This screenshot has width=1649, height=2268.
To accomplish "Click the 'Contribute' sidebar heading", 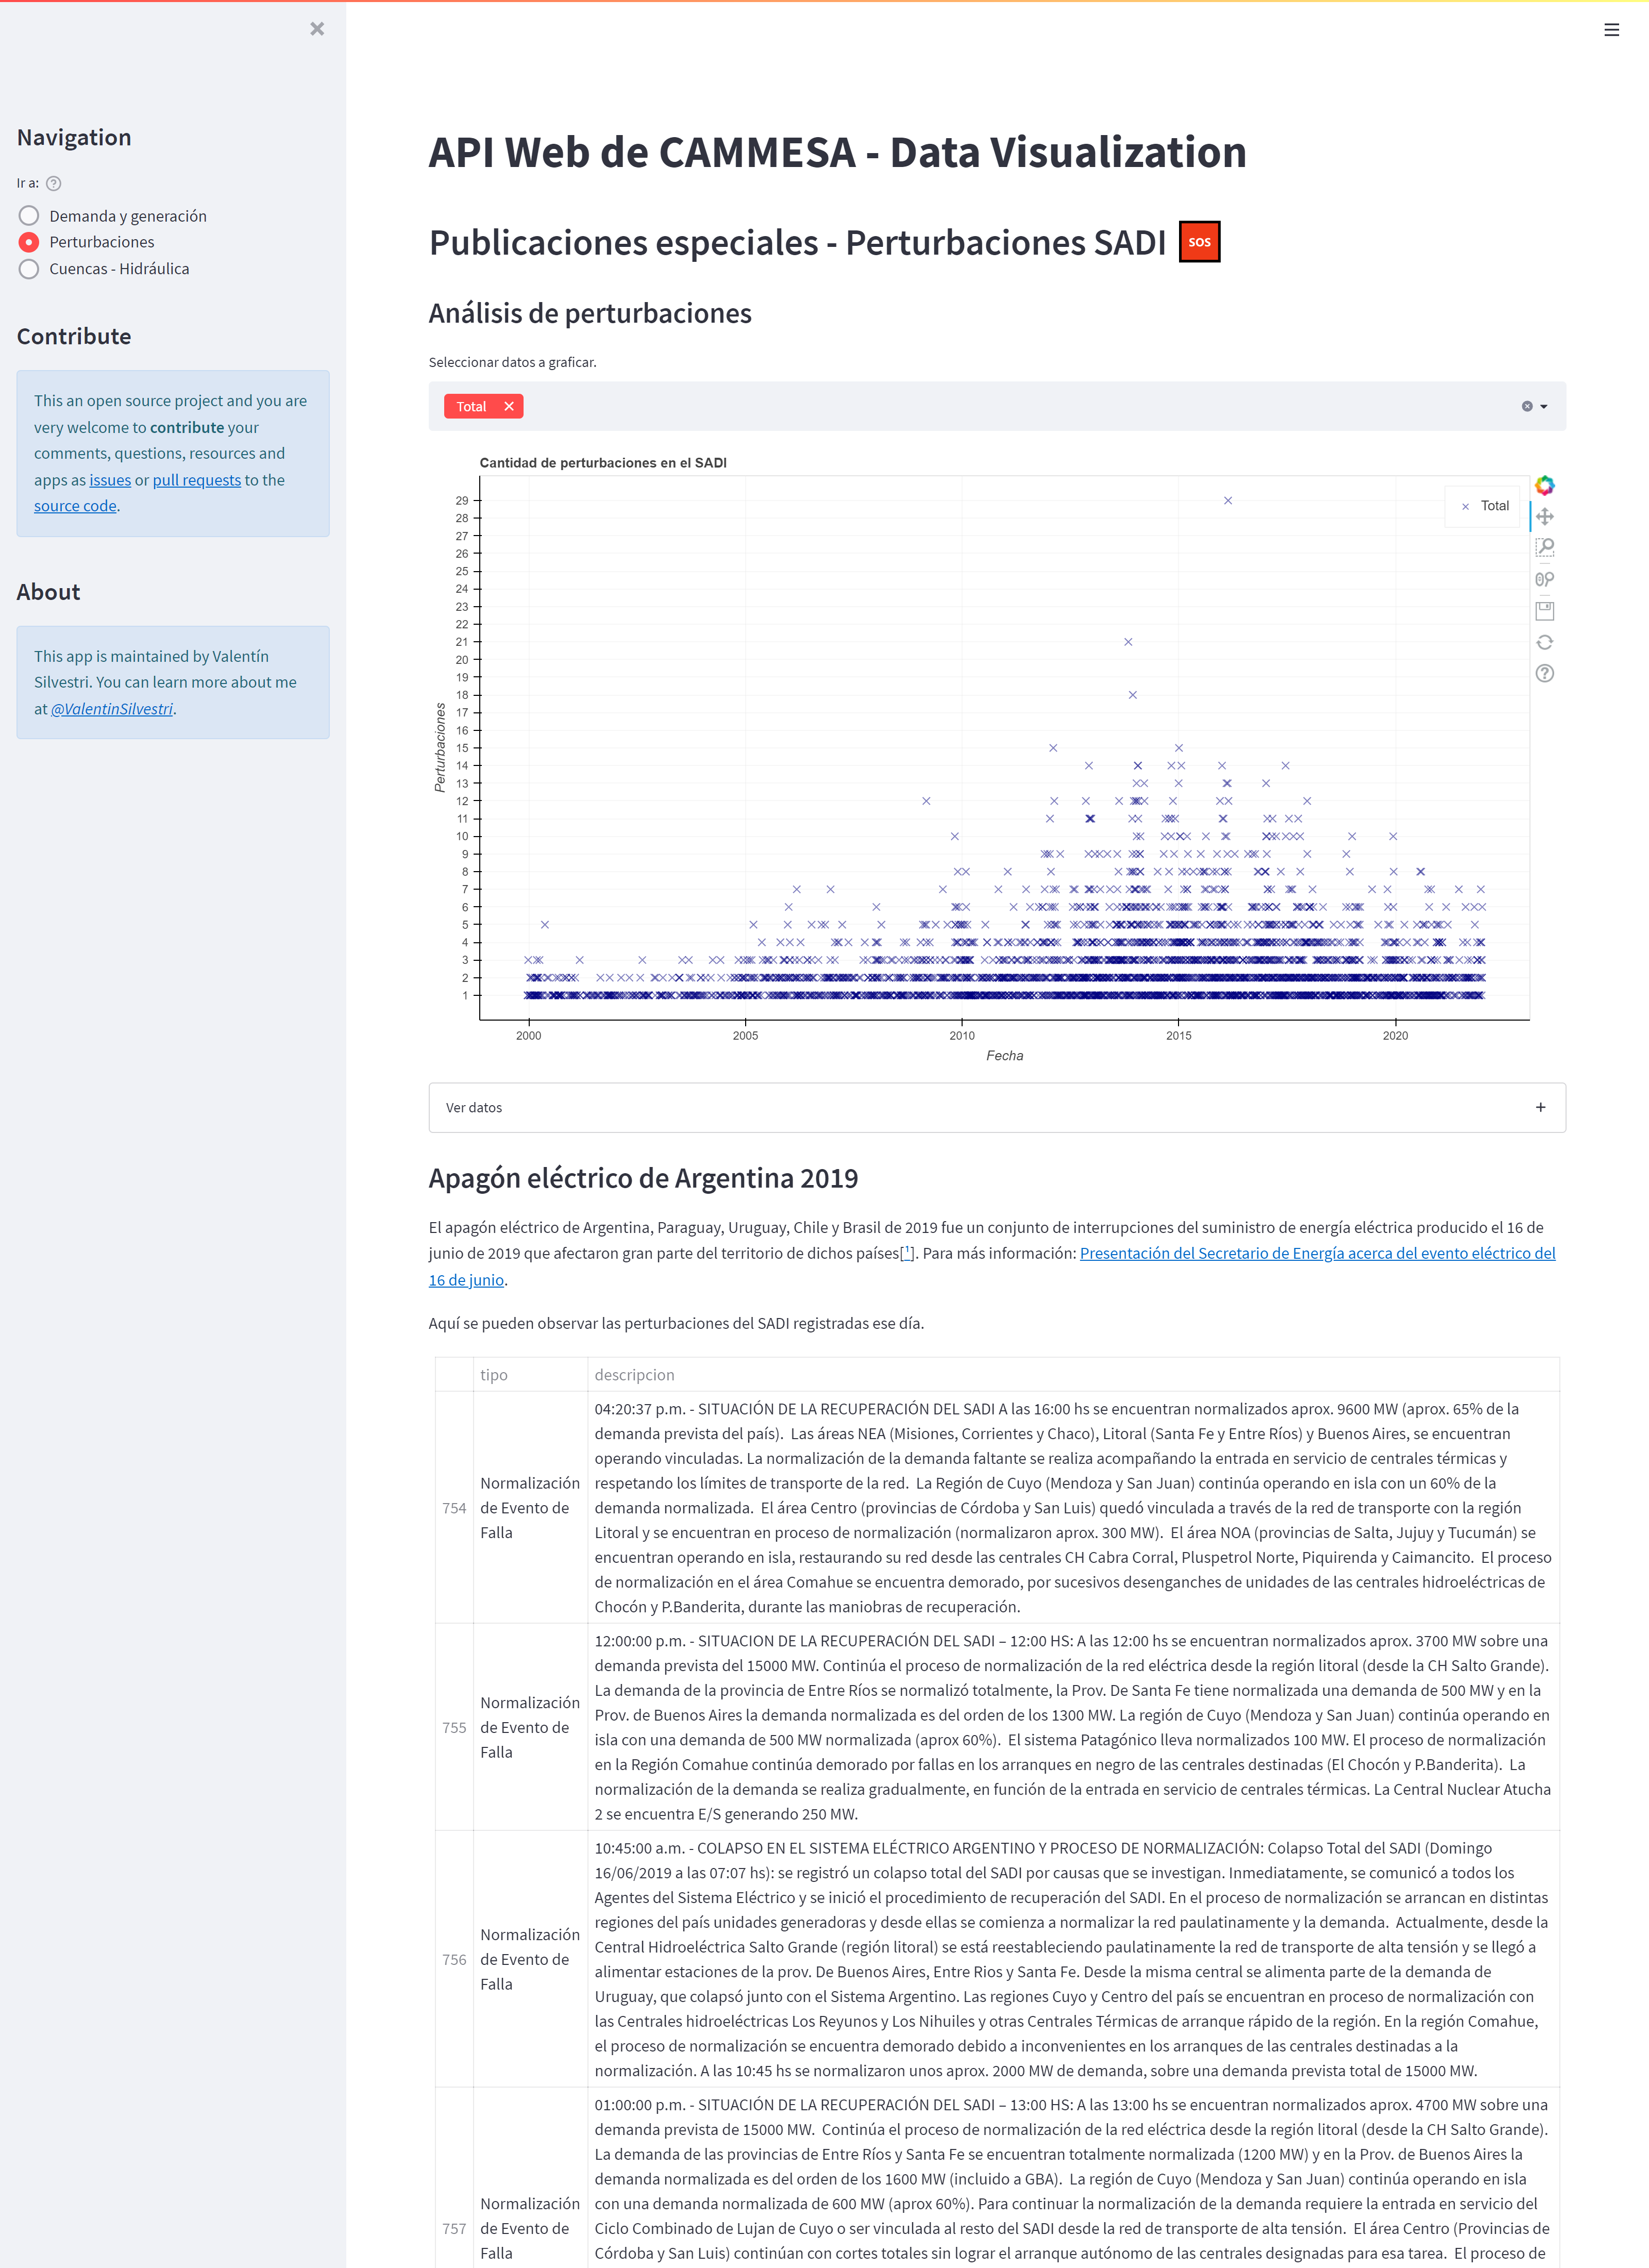I will (x=74, y=336).
